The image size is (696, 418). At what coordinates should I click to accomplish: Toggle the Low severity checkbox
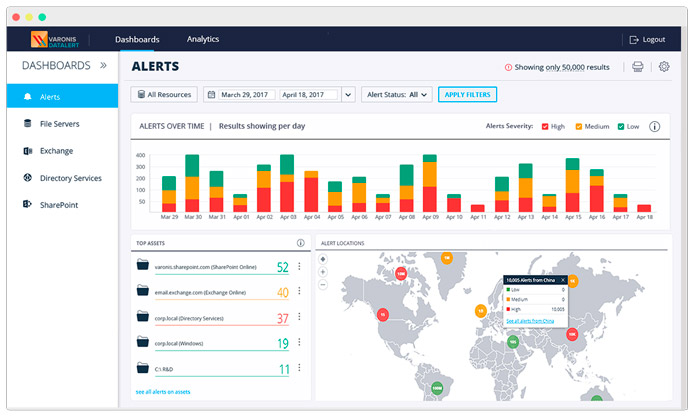click(x=621, y=126)
